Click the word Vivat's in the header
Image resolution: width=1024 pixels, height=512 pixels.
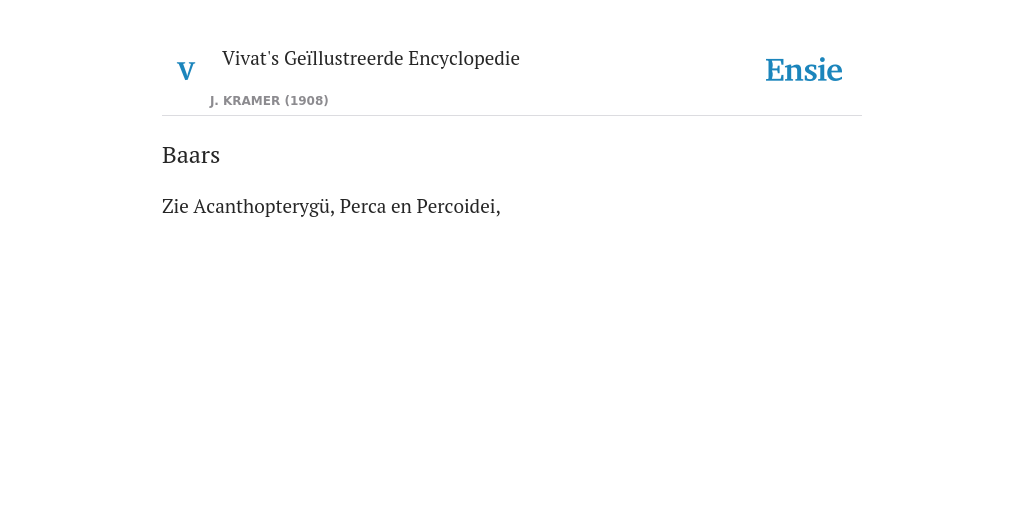point(251,58)
